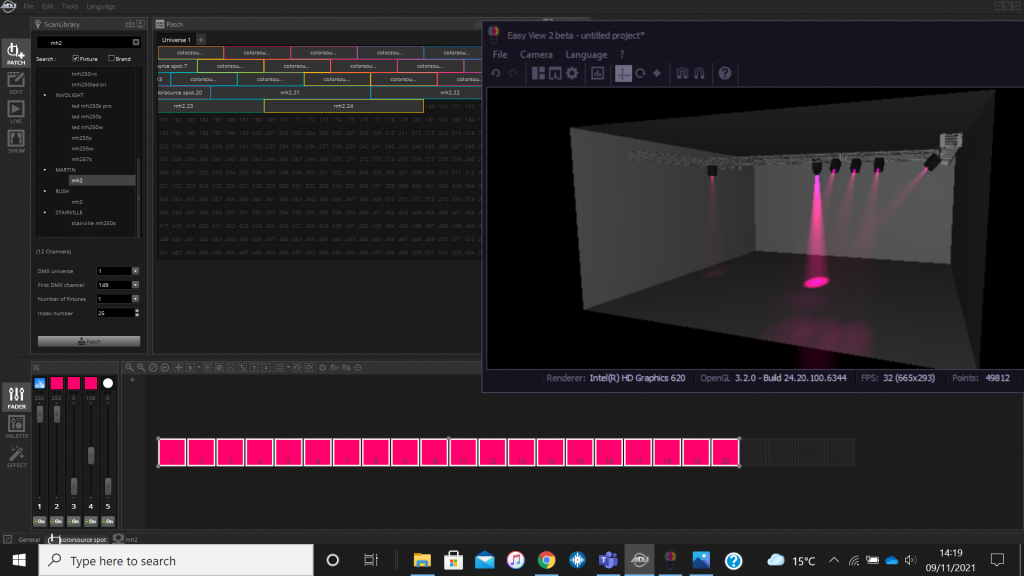
Task: Click the Patch button
Action: point(89,342)
